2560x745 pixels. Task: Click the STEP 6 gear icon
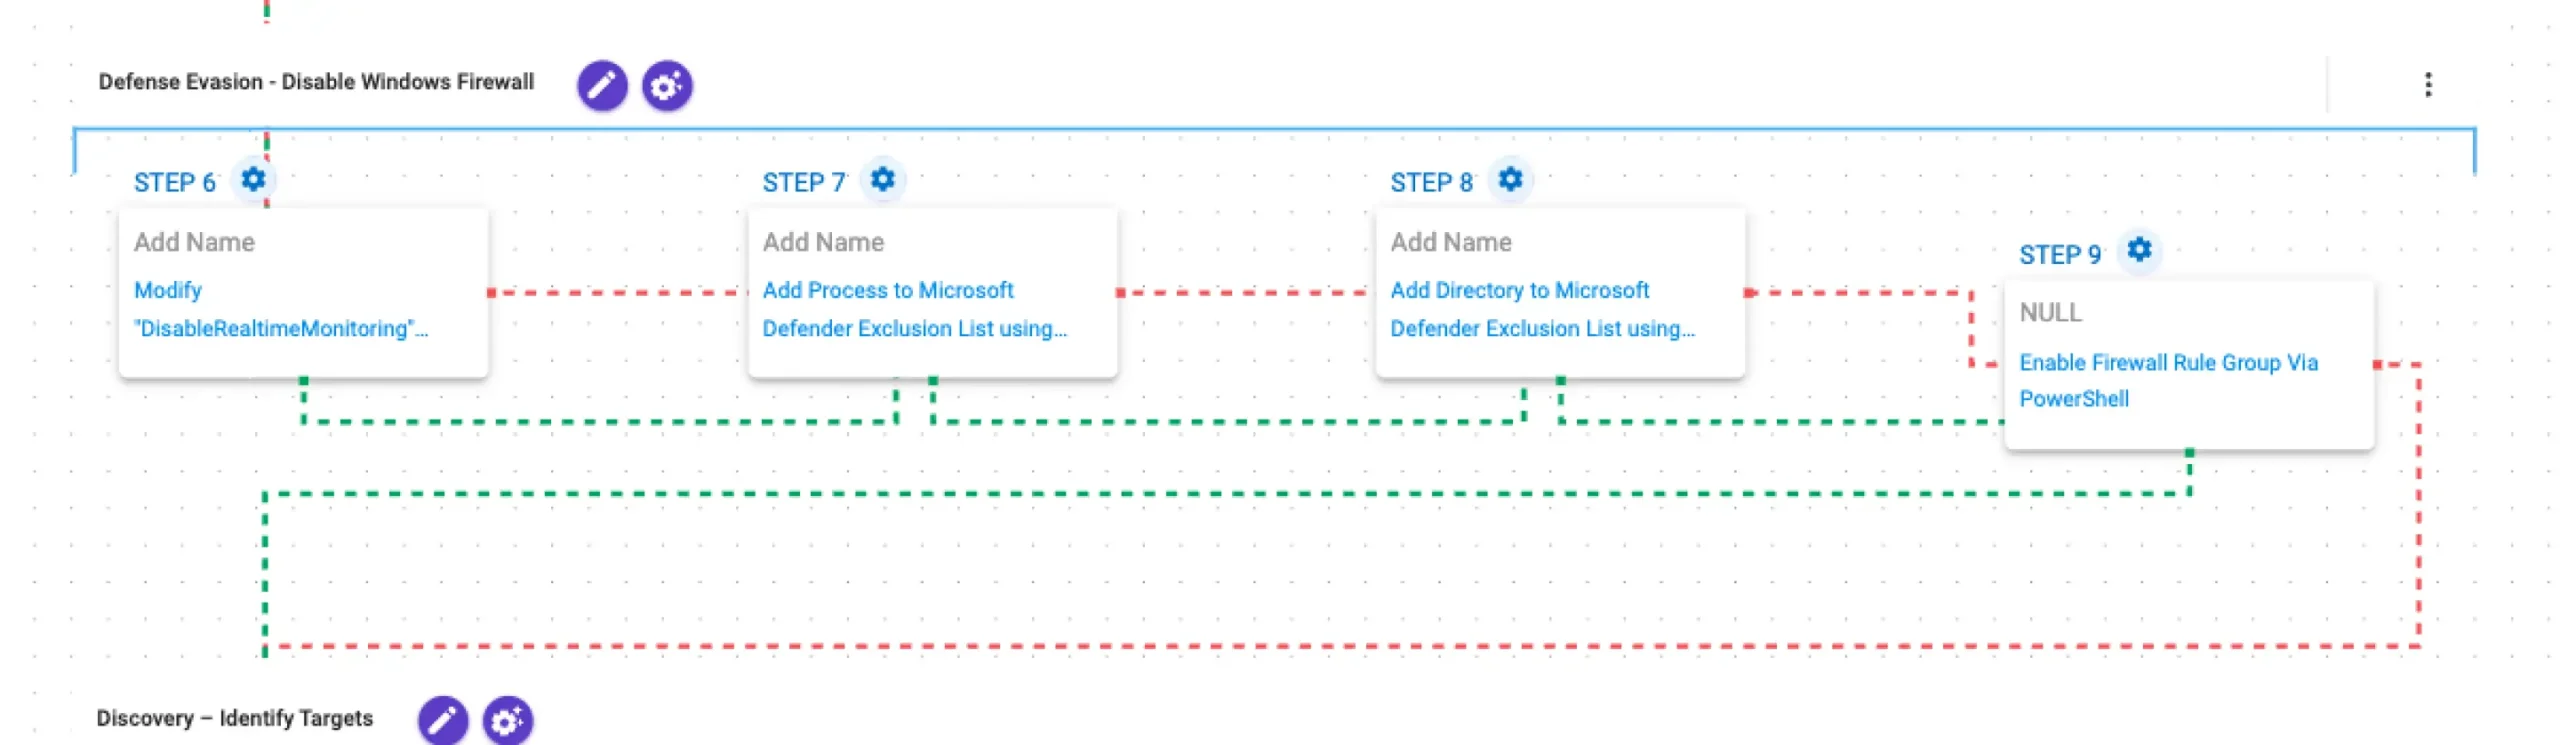coord(253,179)
